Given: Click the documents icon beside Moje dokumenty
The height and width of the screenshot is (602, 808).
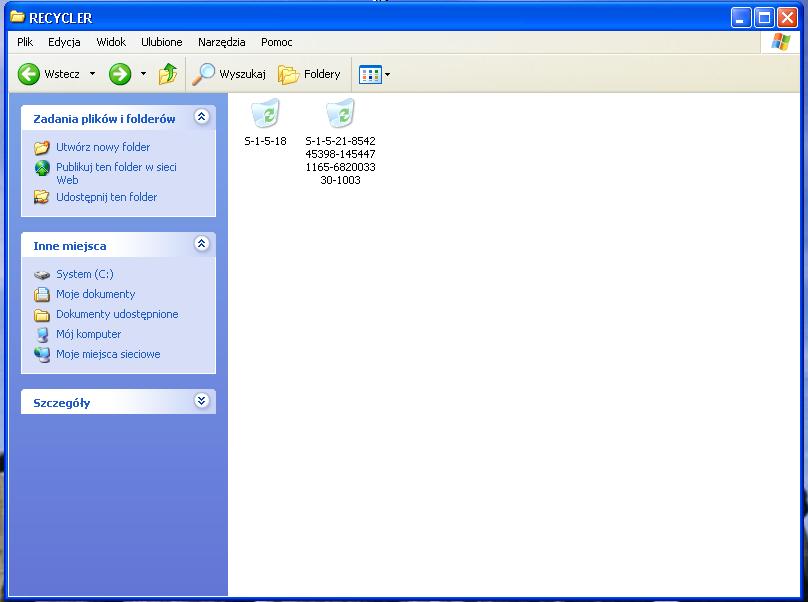Looking at the screenshot, I should pos(42,294).
